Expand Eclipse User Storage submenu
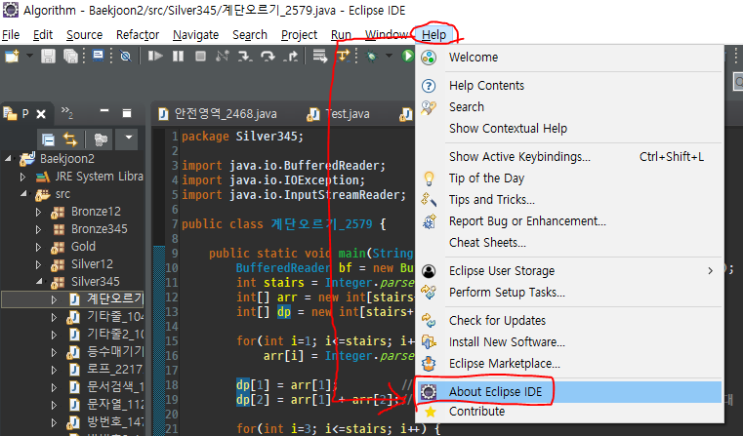Image resolution: width=743 pixels, height=436 pixels. 570,271
